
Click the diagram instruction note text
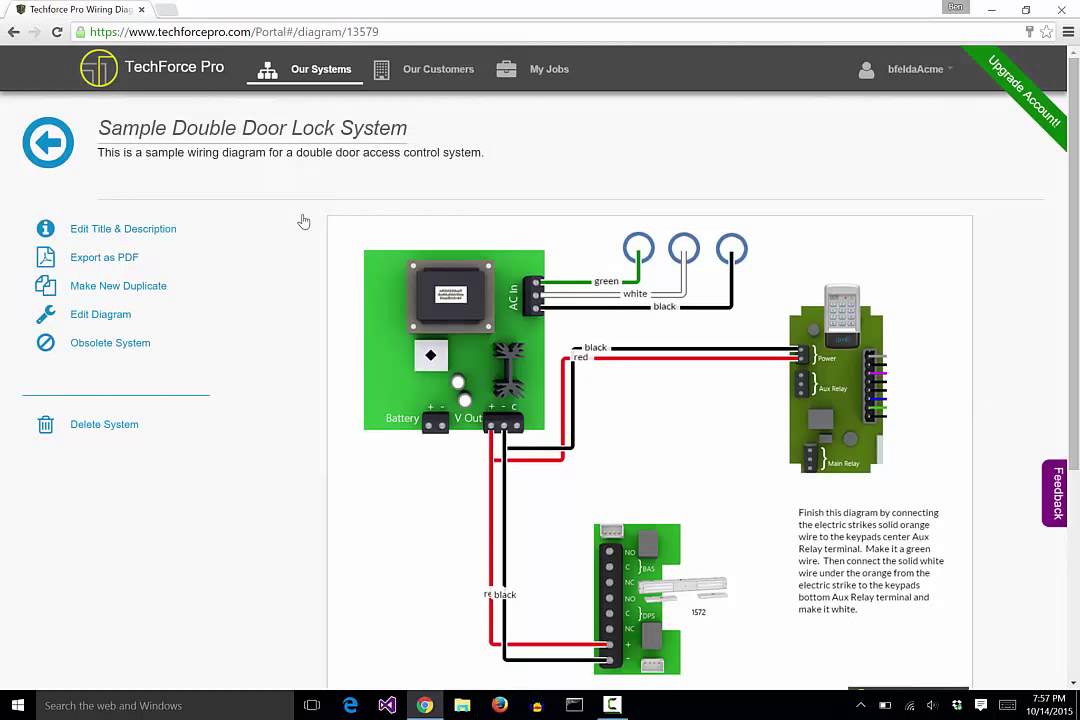871,561
